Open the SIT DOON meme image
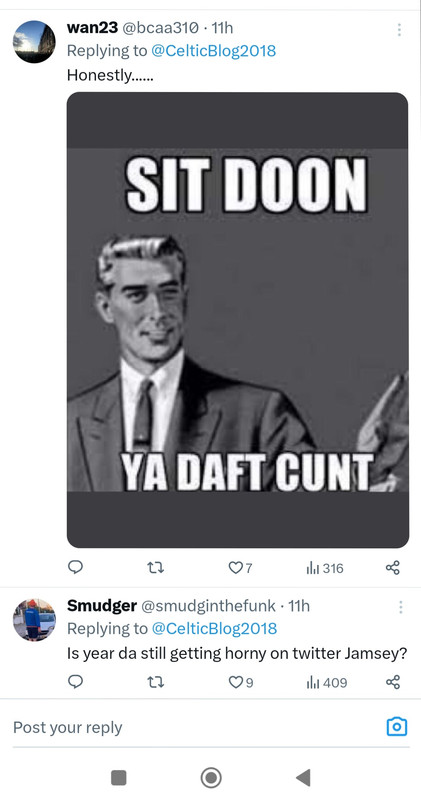The image size is (421, 800). (238, 320)
